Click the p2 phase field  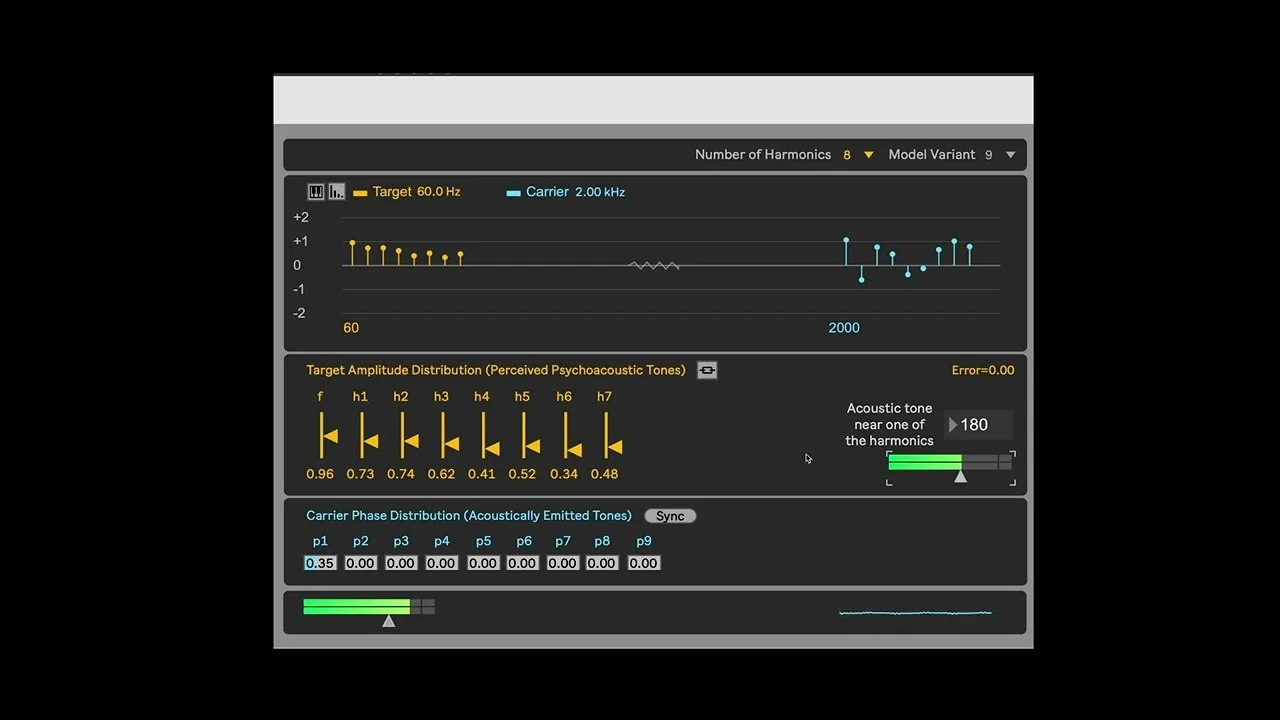(x=360, y=563)
